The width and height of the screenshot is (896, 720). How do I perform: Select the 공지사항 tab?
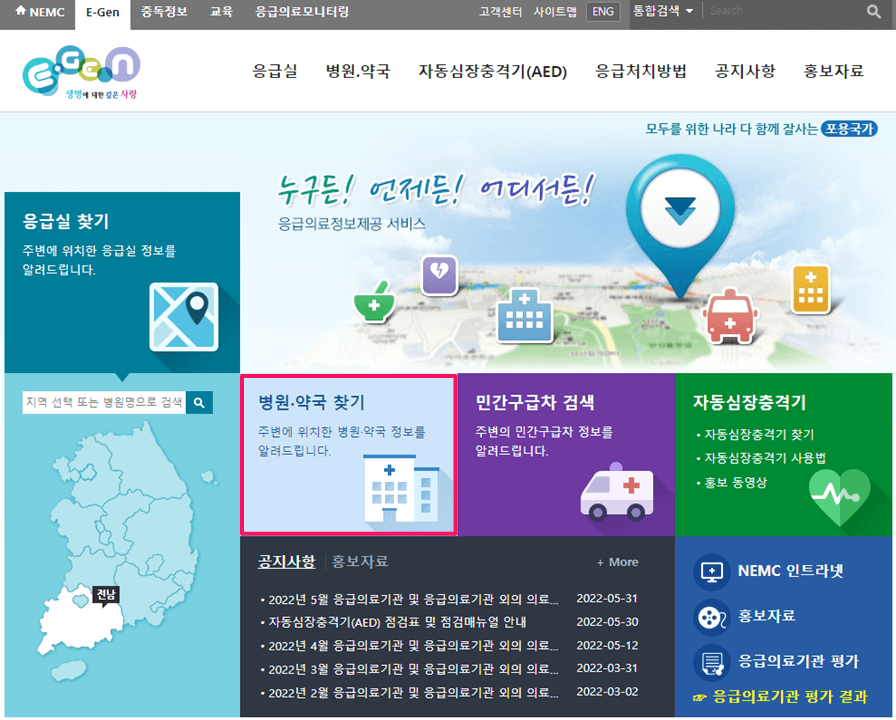point(286,562)
